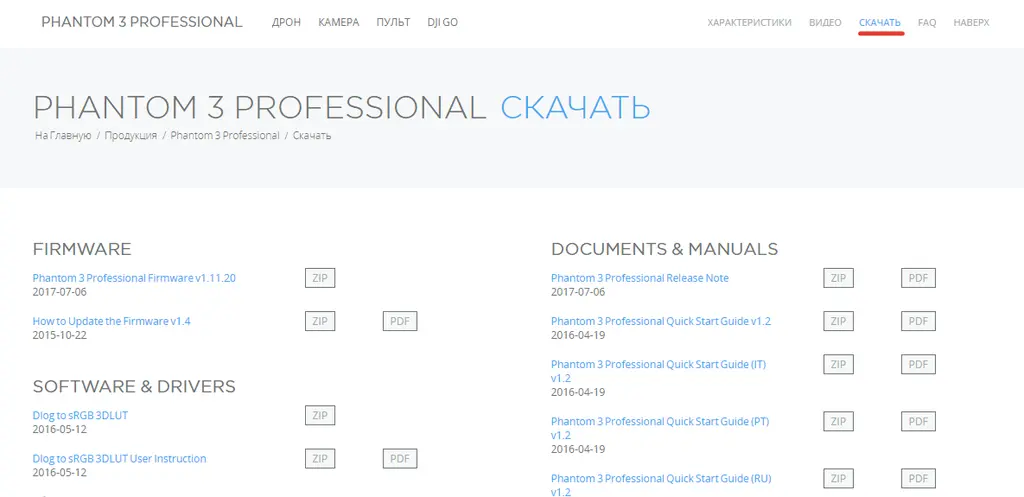Image resolution: width=1024 pixels, height=497 pixels.
Task: Download PDF for Dlog to sRGB 3DLUT User Instruction
Action: (x=399, y=459)
